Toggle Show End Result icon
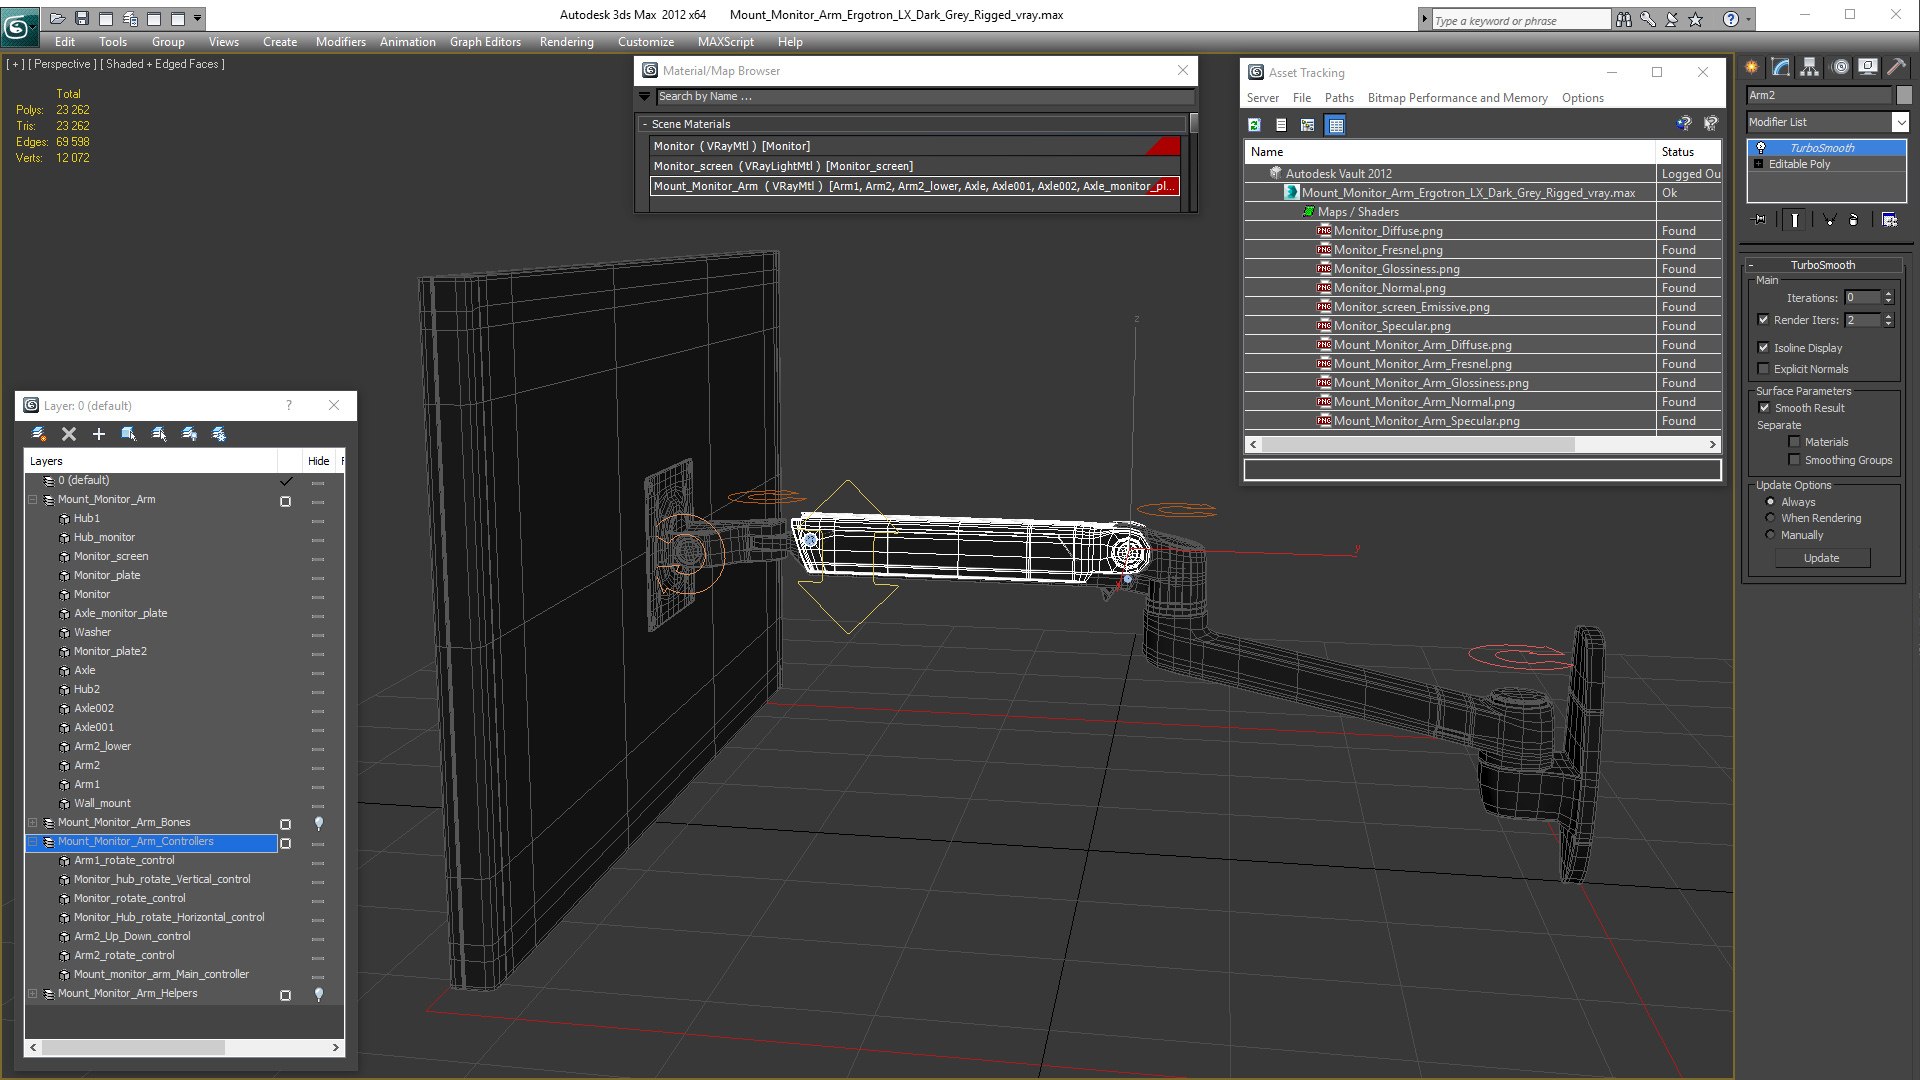 pos(1795,220)
